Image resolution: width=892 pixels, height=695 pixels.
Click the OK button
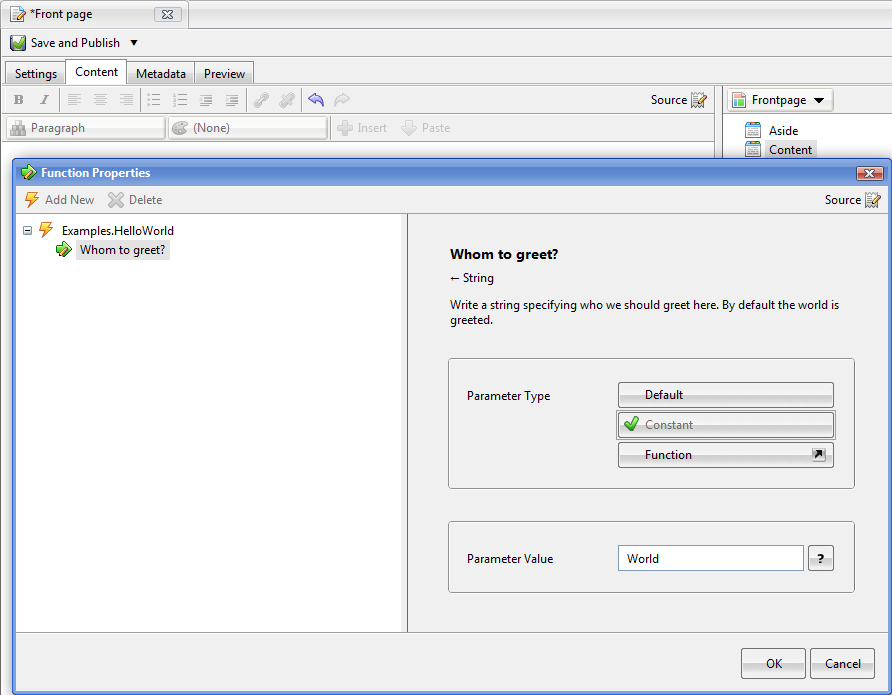(773, 663)
